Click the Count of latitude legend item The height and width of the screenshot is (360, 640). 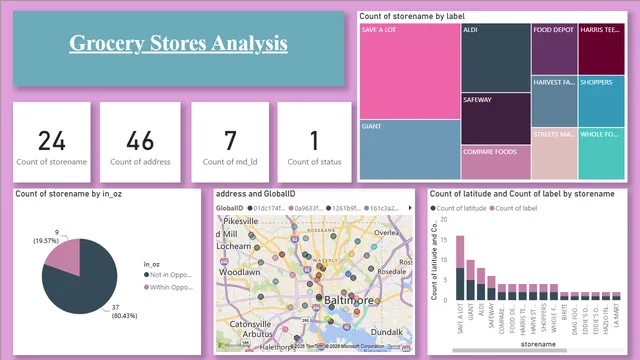pos(458,208)
